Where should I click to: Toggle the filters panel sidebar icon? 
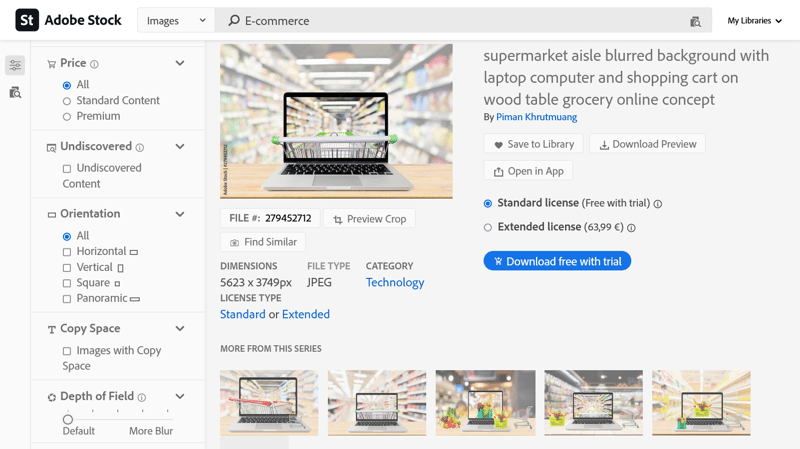pyautogui.click(x=15, y=65)
